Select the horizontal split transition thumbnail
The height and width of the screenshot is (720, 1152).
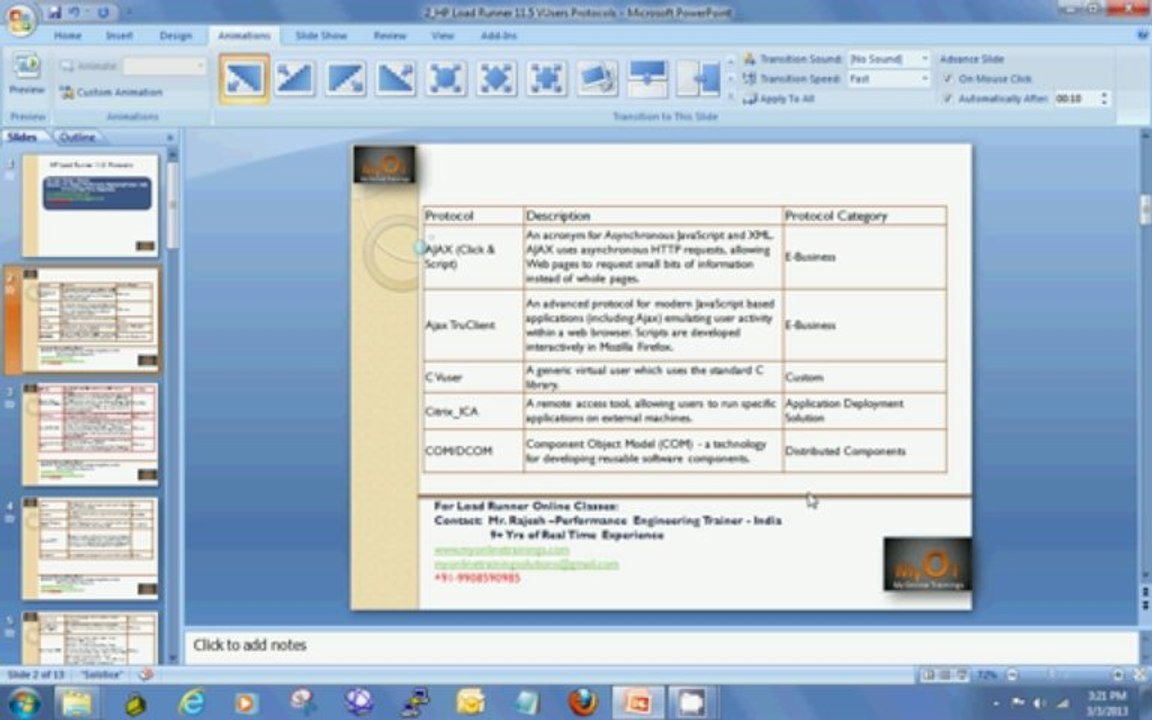pyautogui.click(x=647, y=78)
